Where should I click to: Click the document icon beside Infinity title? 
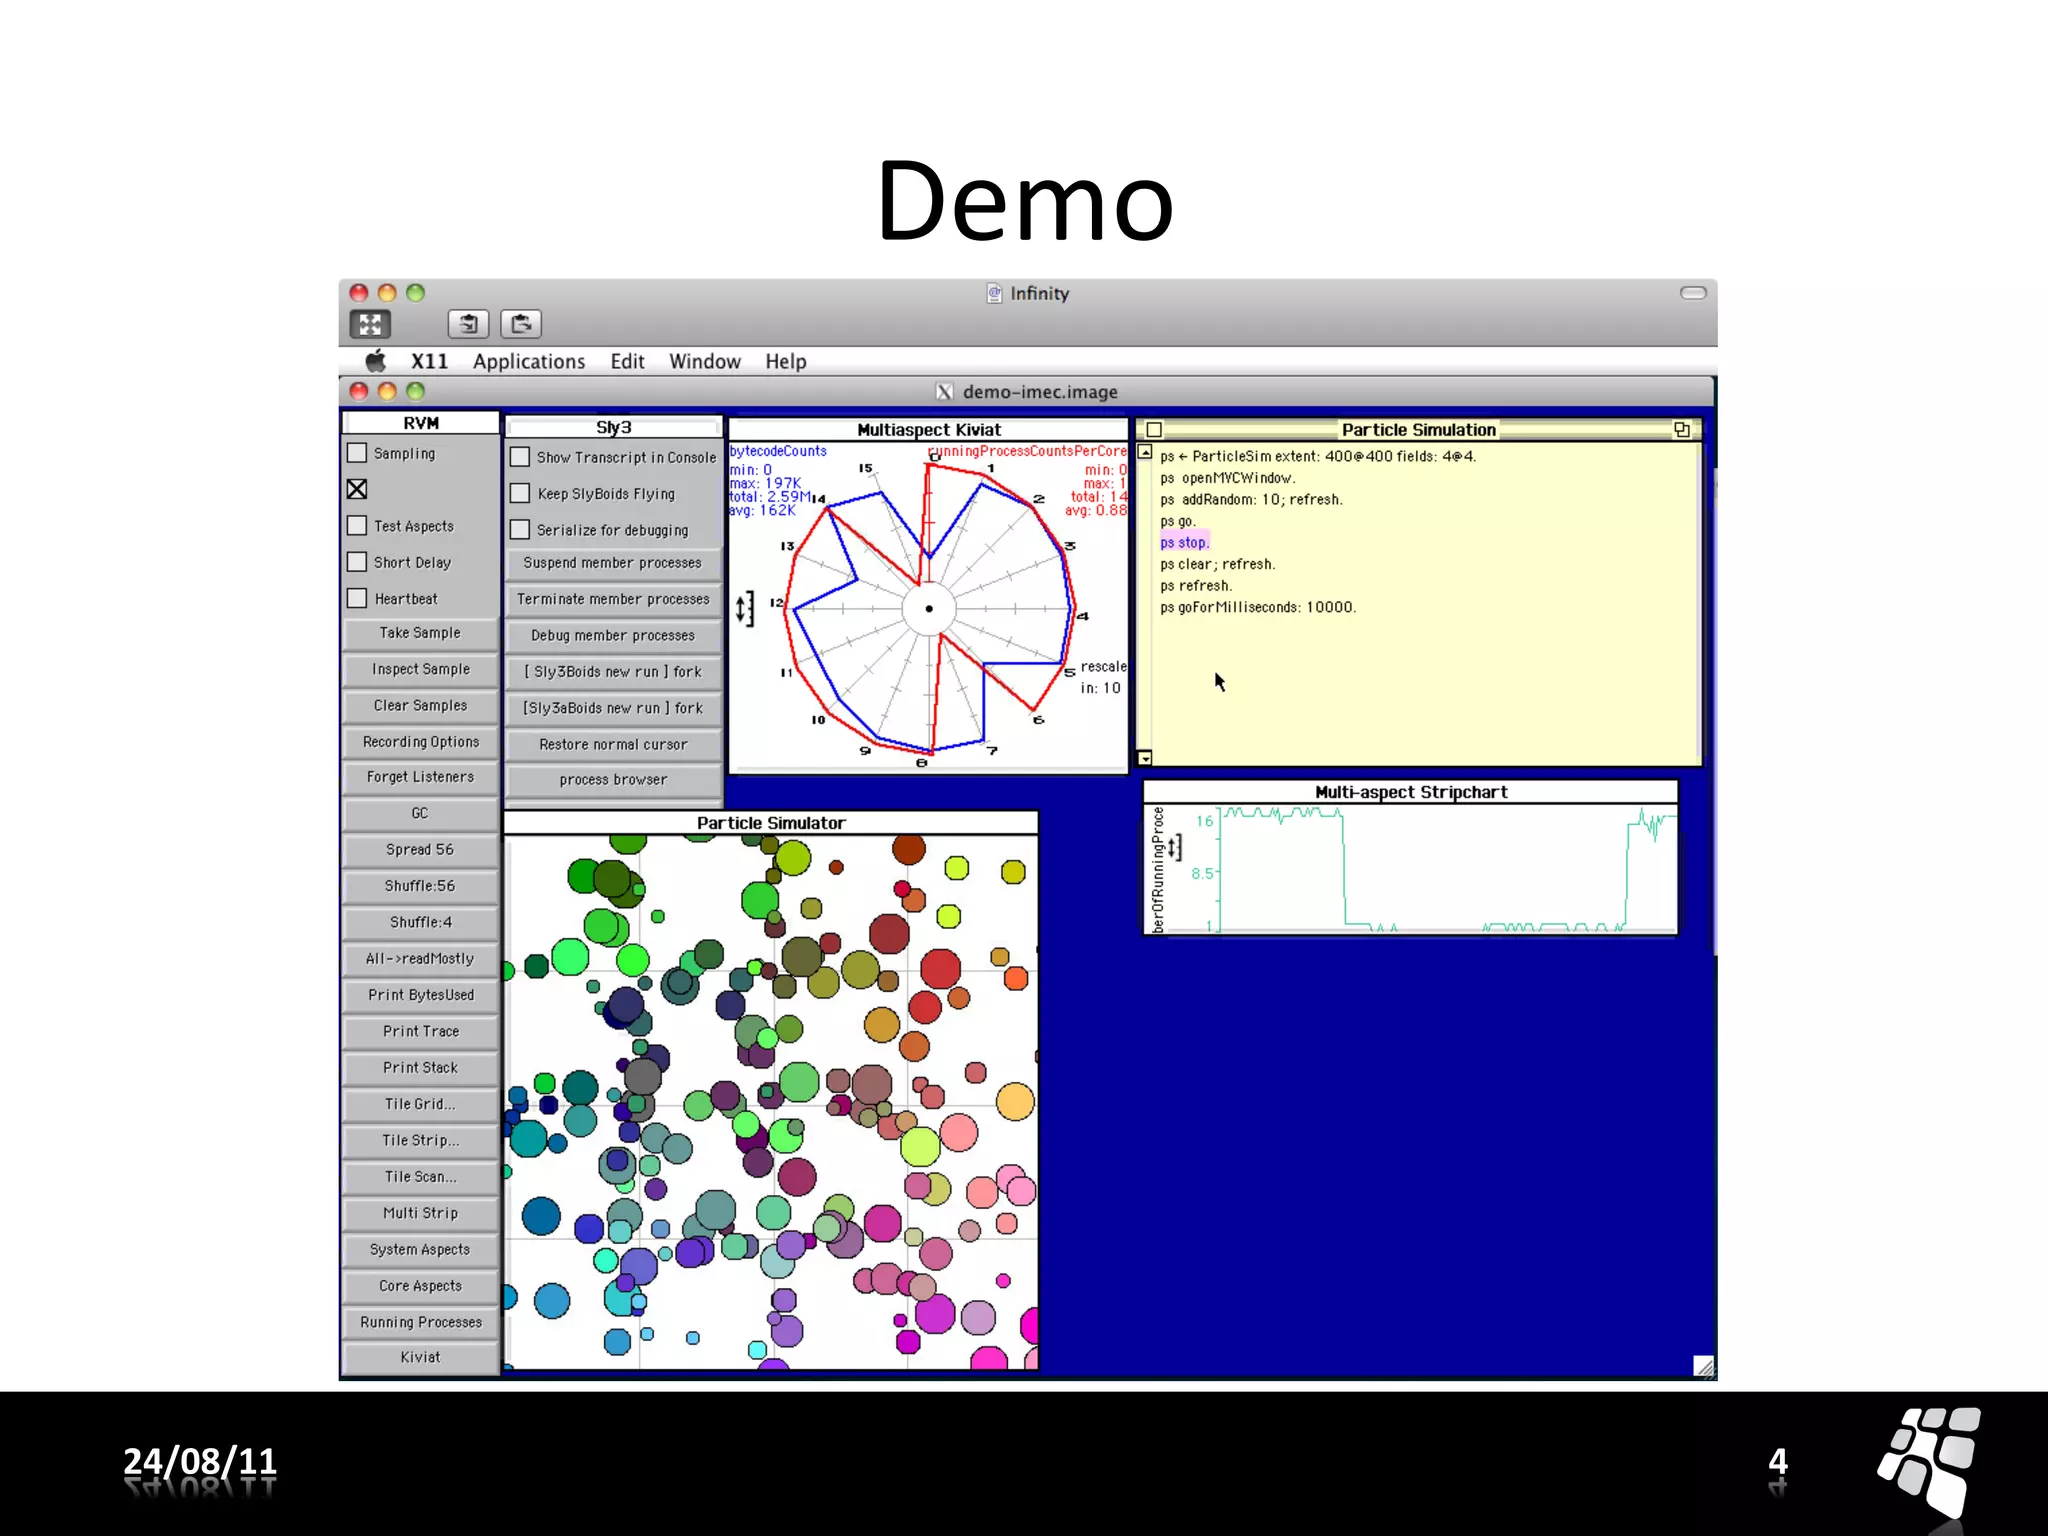coord(994,293)
